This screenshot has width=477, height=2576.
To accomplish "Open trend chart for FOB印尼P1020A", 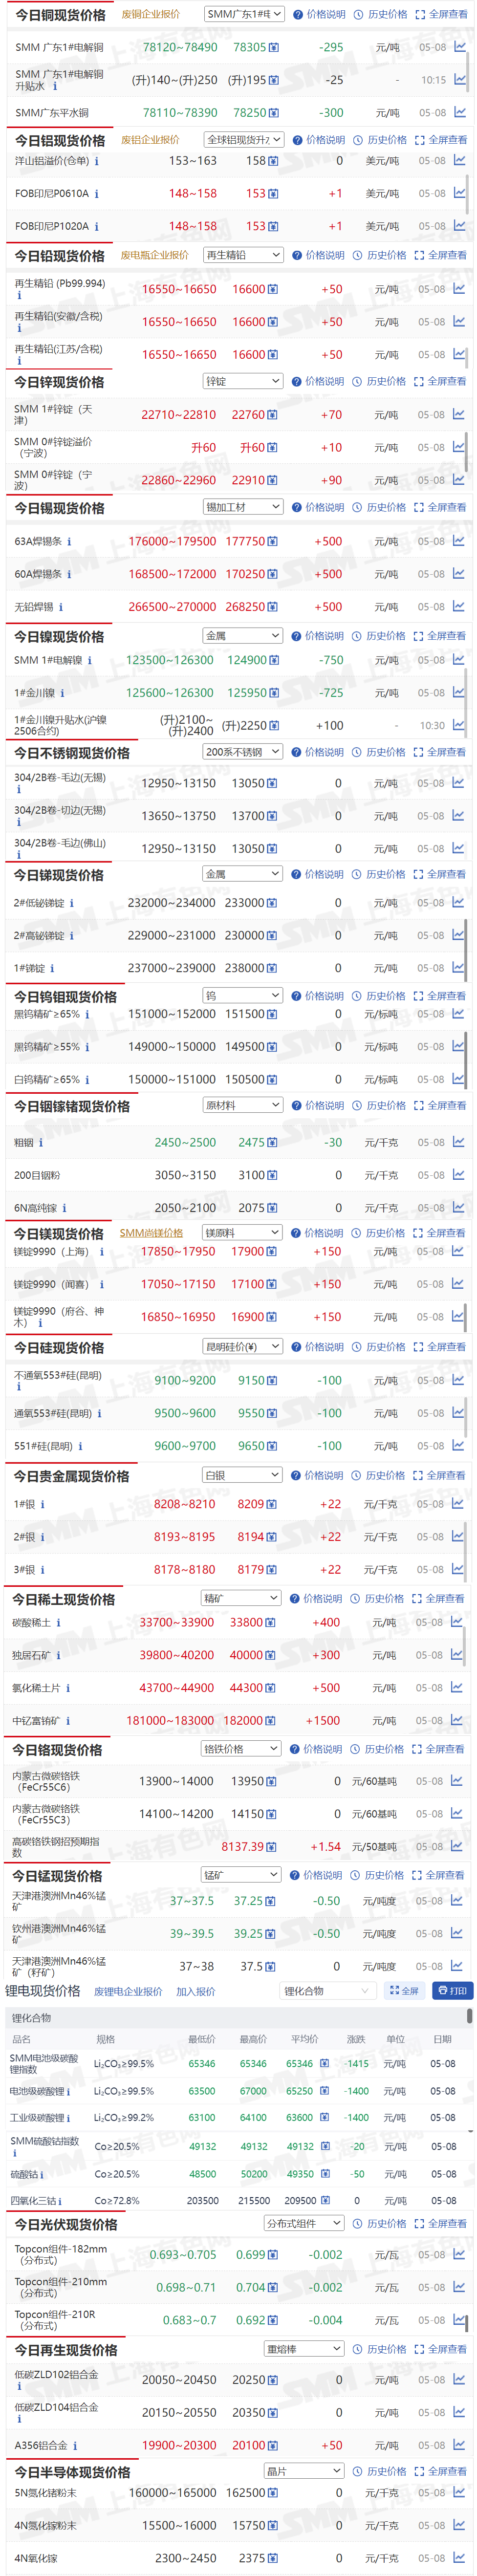I will (459, 226).
